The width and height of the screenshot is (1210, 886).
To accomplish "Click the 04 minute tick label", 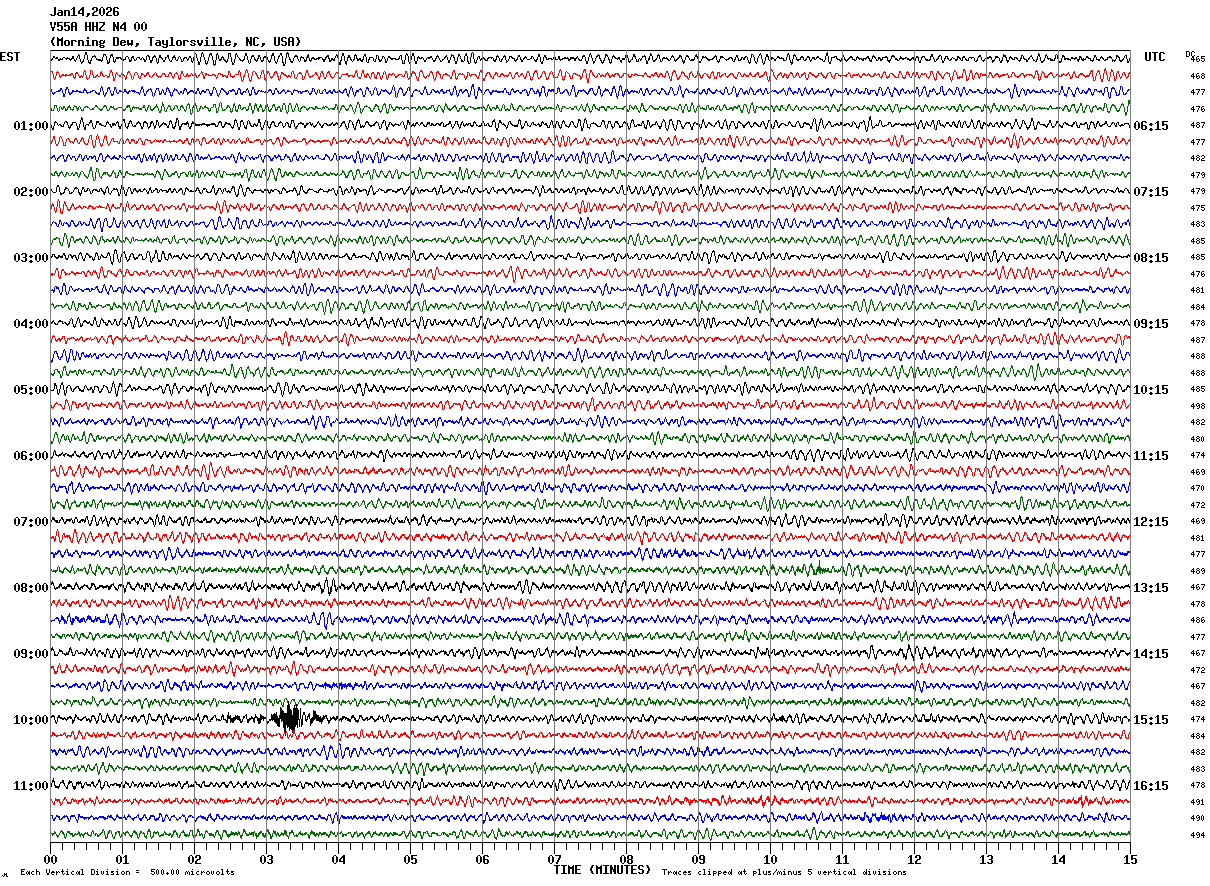I will [x=338, y=859].
